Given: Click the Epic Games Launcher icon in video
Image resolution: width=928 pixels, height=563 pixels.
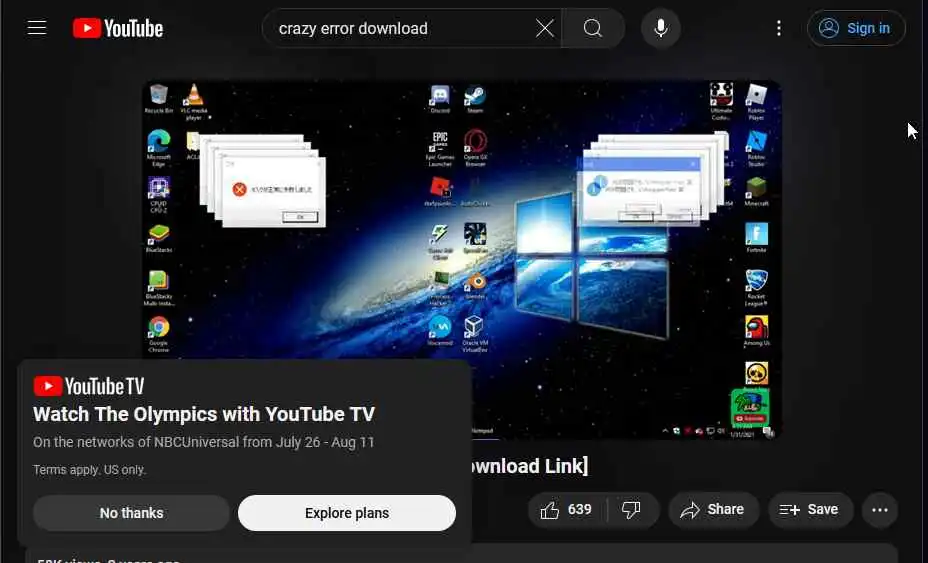Looking at the screenshot, I should (x=440, y=148).
